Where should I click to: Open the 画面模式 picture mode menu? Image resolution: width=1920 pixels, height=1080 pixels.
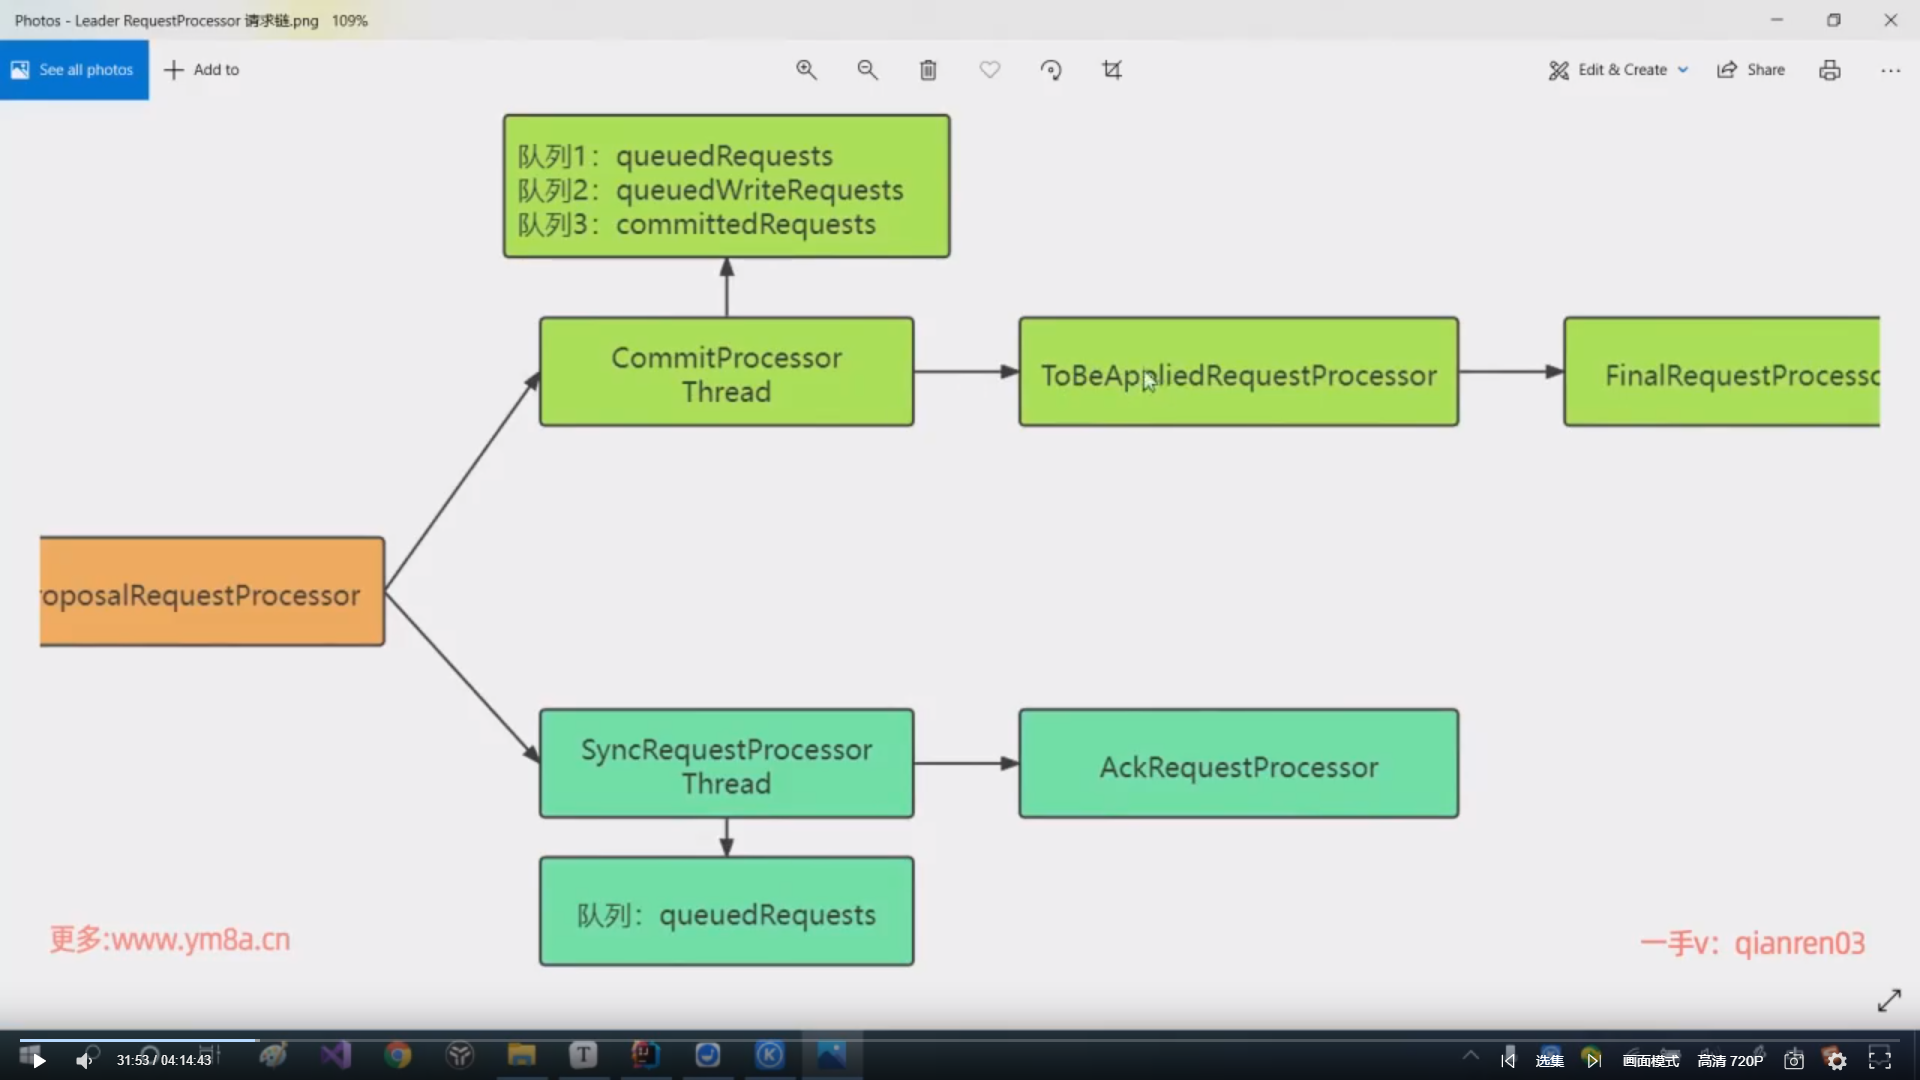(1651, 1060)
